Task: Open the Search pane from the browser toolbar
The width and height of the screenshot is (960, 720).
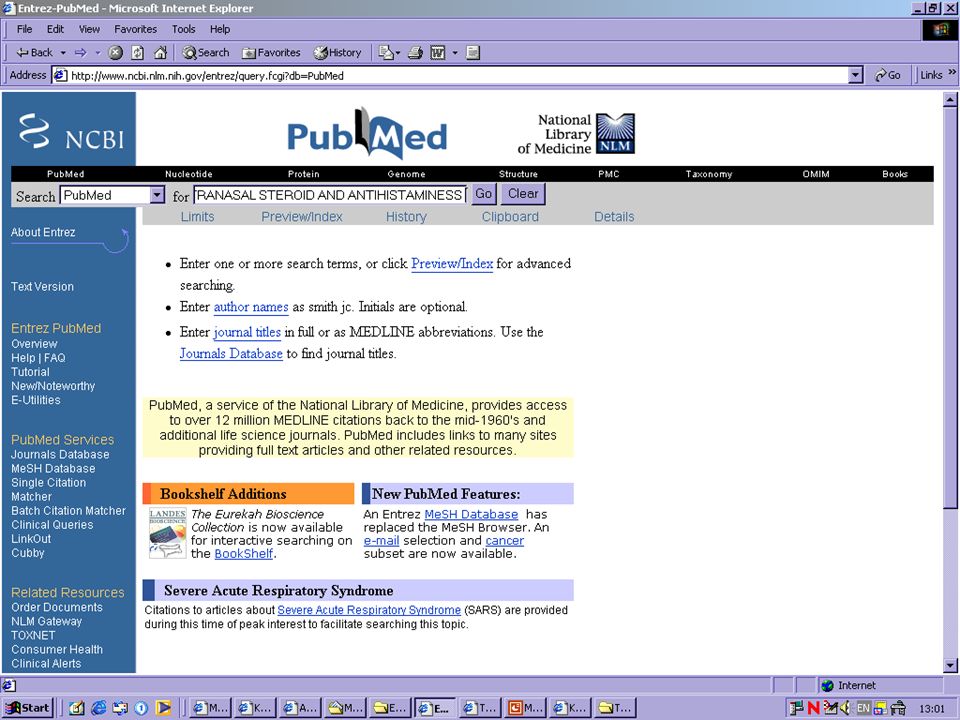Action: coord(206,53)
